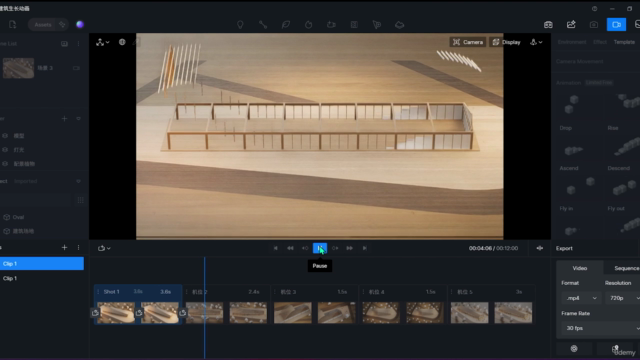Click first thumbnail of 机位 5 shot

click(x=469, y=313)
